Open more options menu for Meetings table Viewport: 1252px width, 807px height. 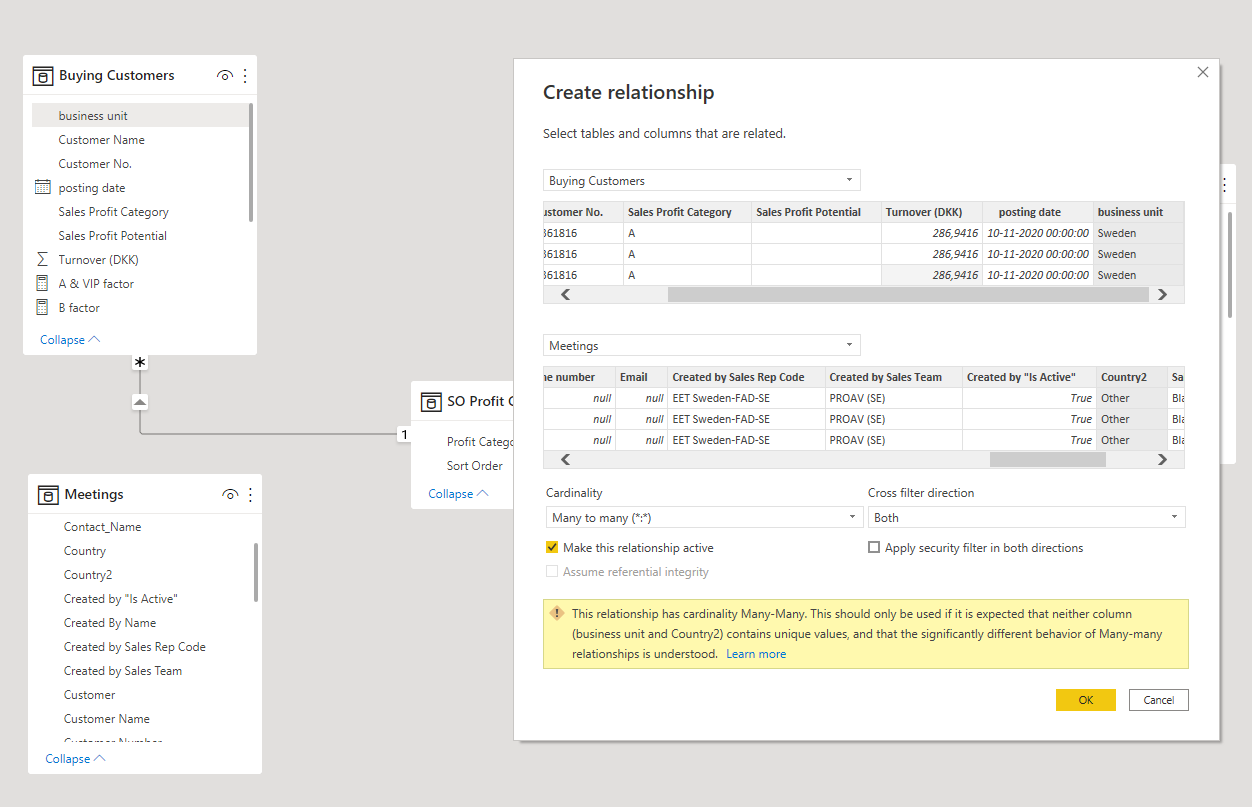click(x=250, y=495)
